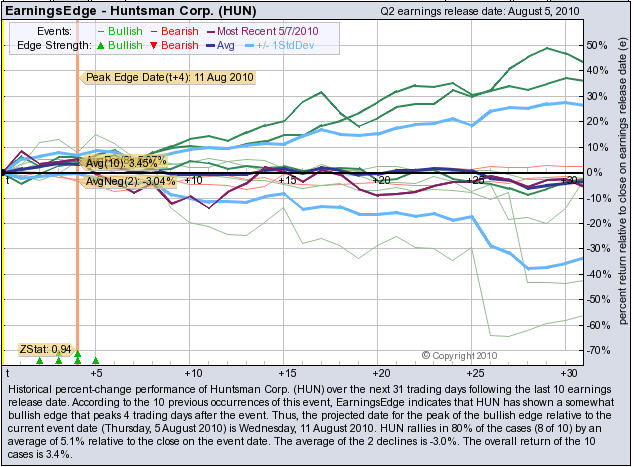This screenshot has height=467, width=634.
Task: Click the green Bullish edge strength triangle in legend
Action: (101, 46)
